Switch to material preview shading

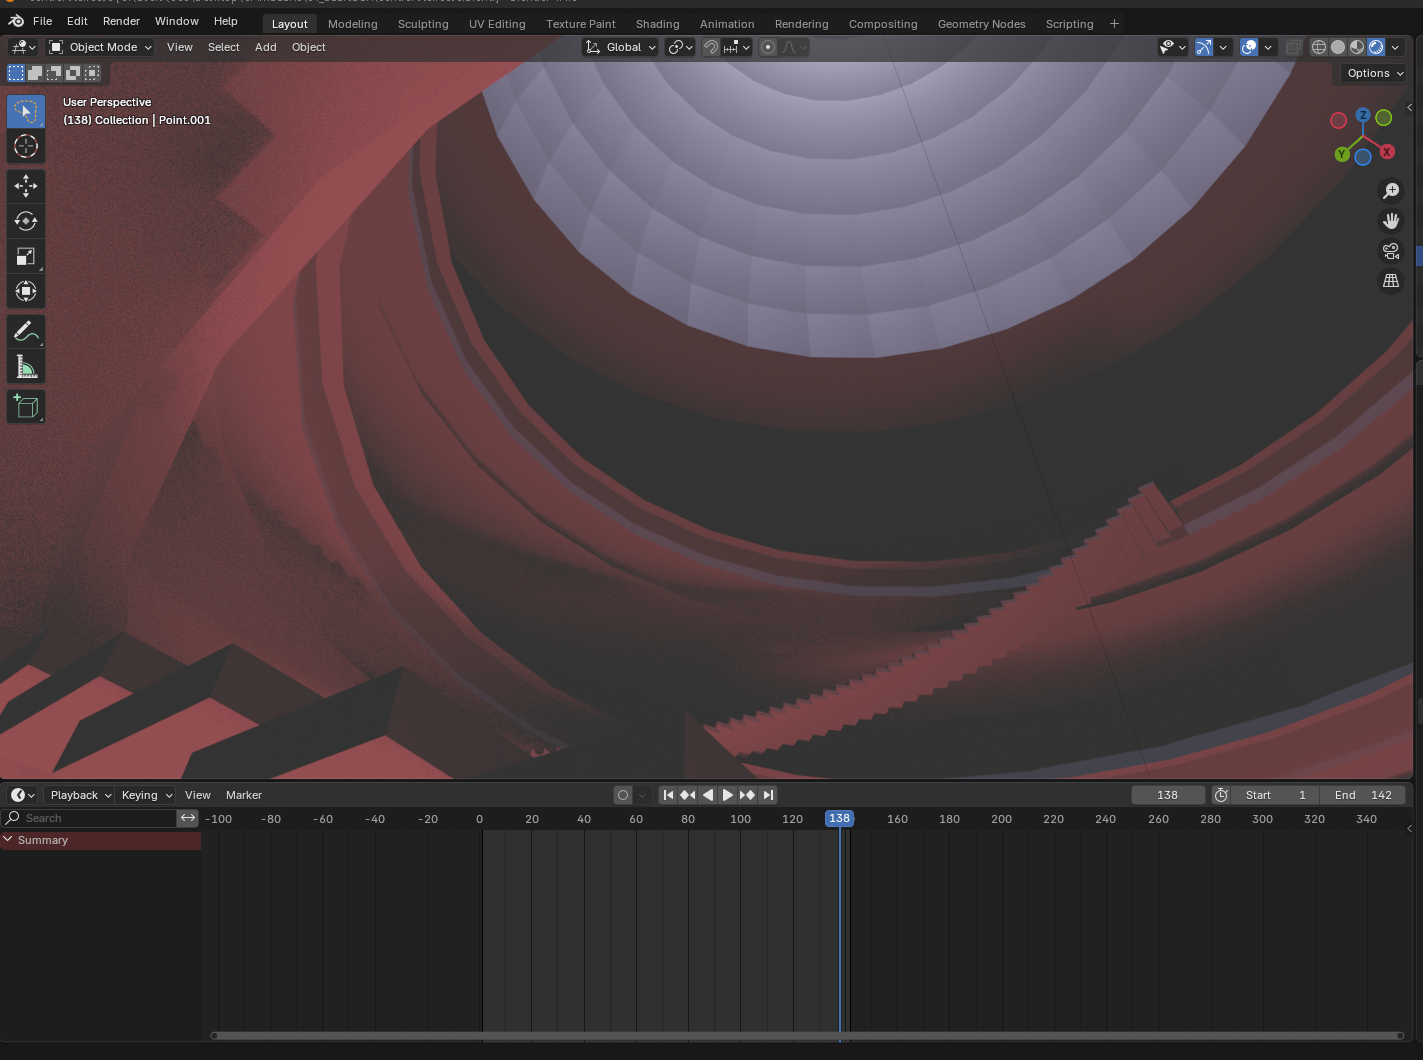[1357, 47]
